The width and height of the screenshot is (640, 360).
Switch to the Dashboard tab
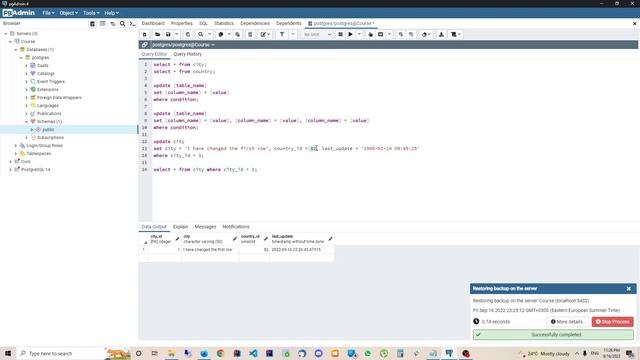pos(153,23)
